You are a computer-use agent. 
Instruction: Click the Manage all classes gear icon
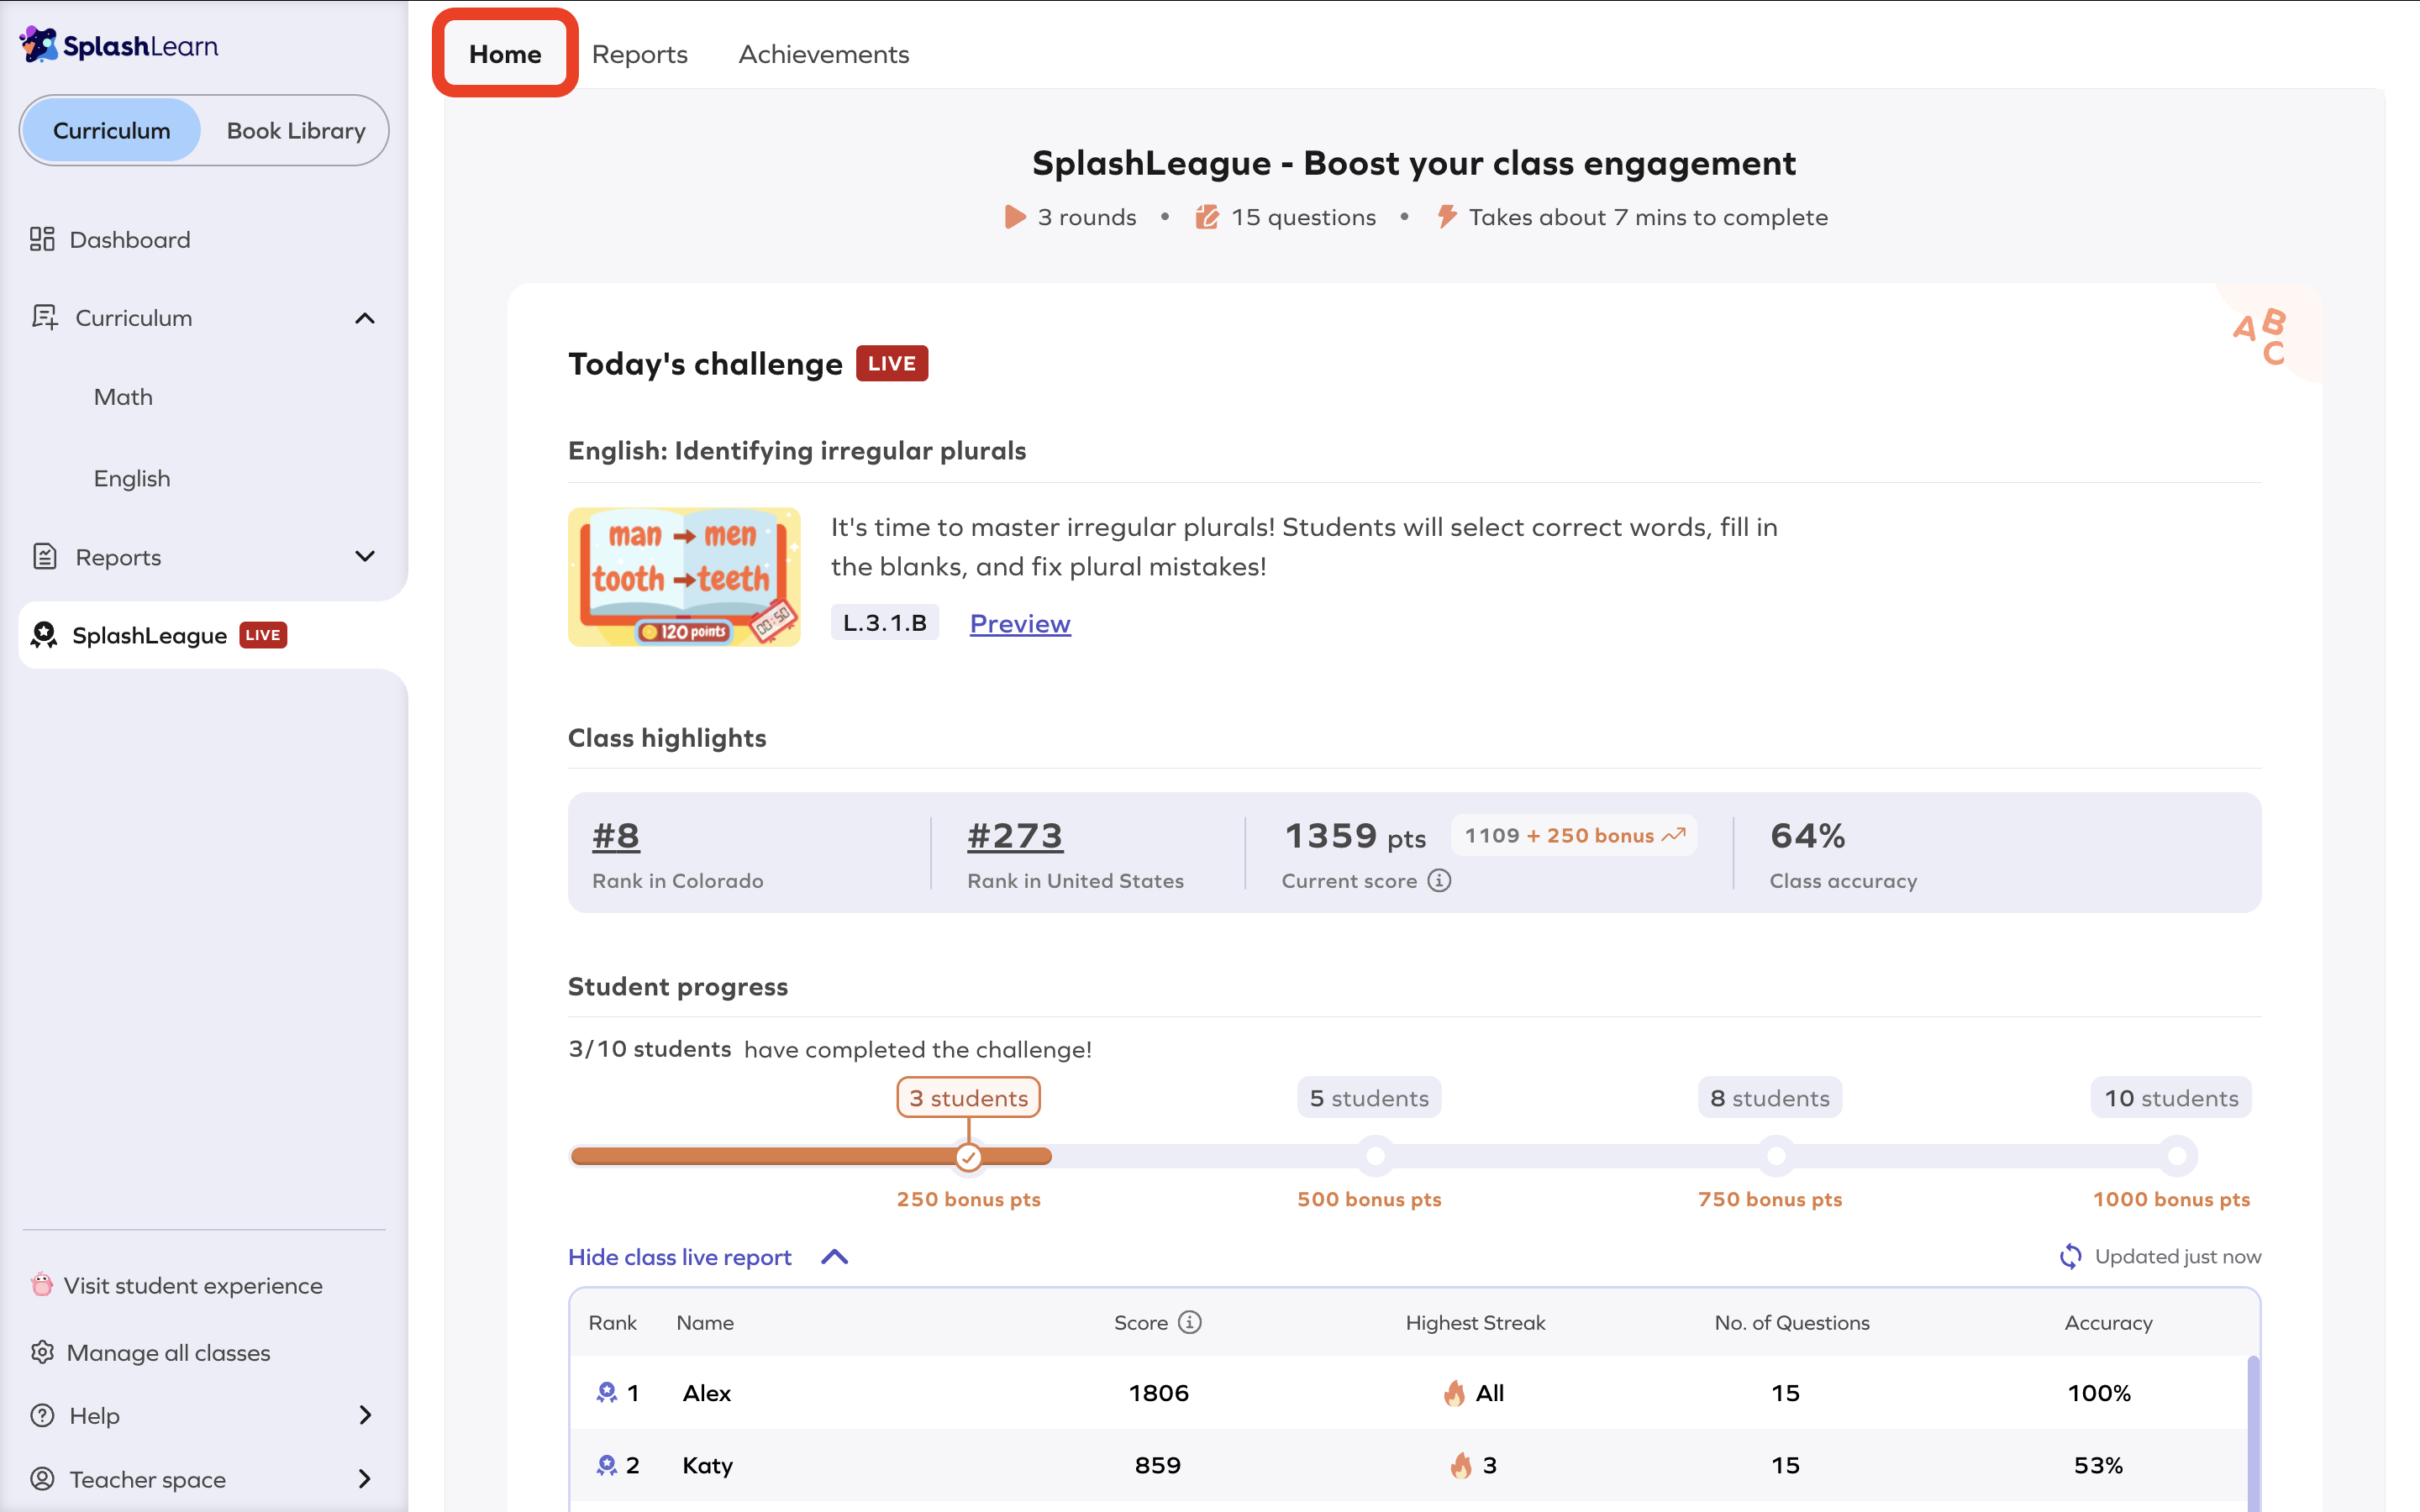[x=42, y=1352]
